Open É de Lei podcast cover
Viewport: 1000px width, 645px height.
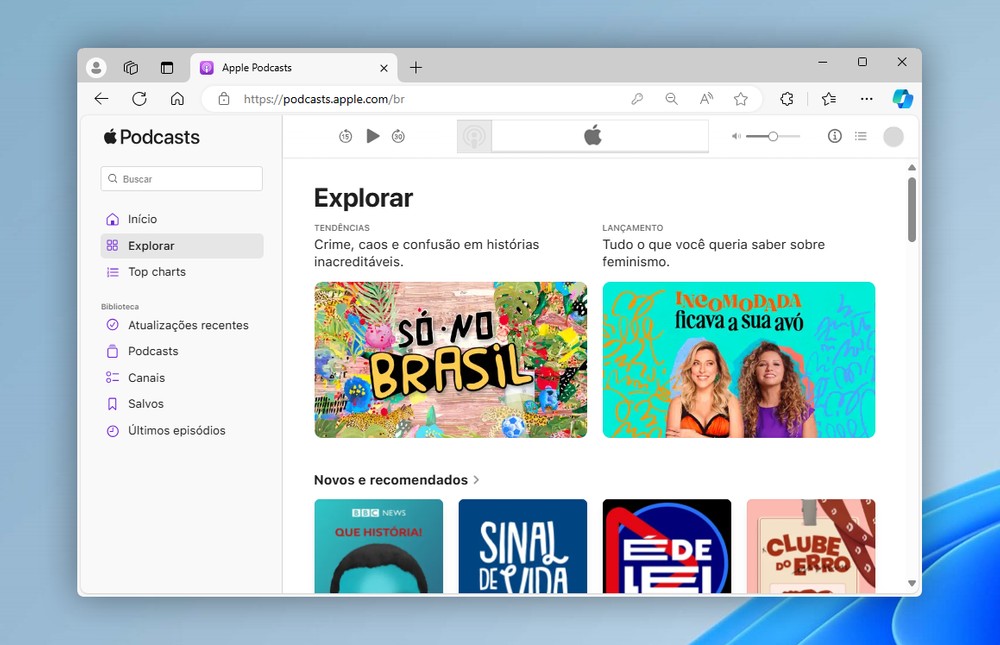(x=667, y=546)
